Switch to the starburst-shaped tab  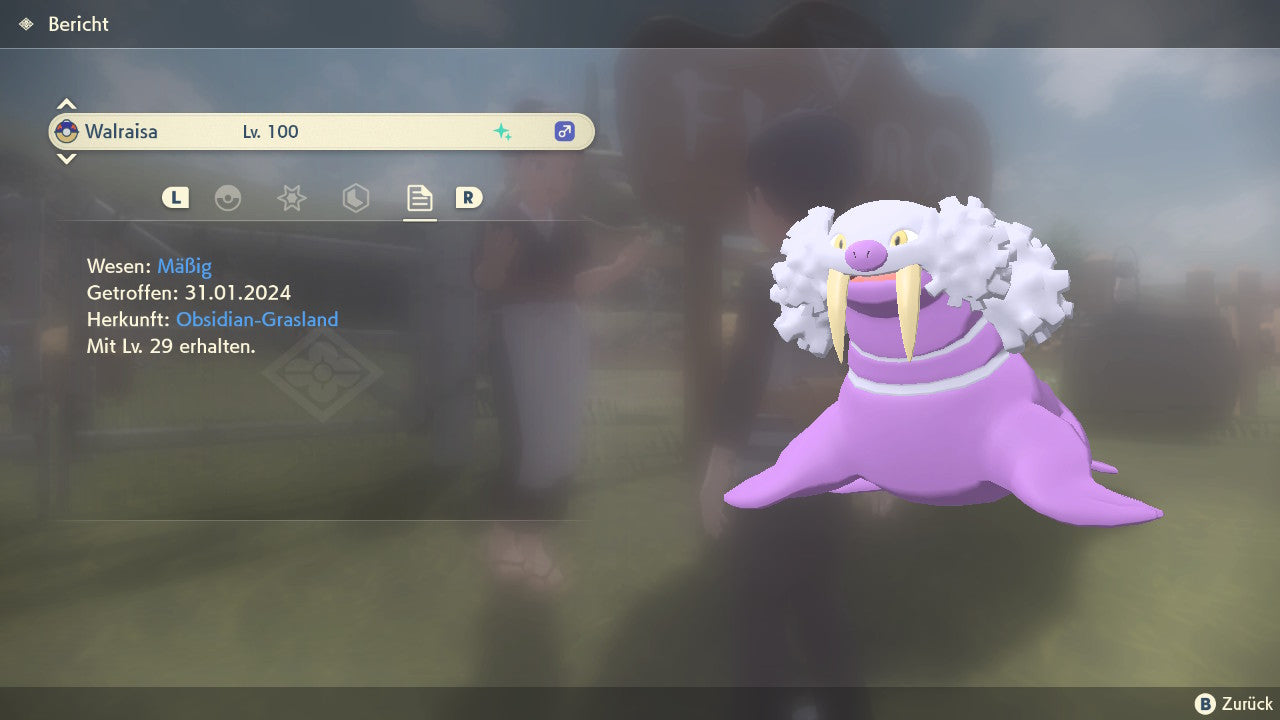click(291, 198)
